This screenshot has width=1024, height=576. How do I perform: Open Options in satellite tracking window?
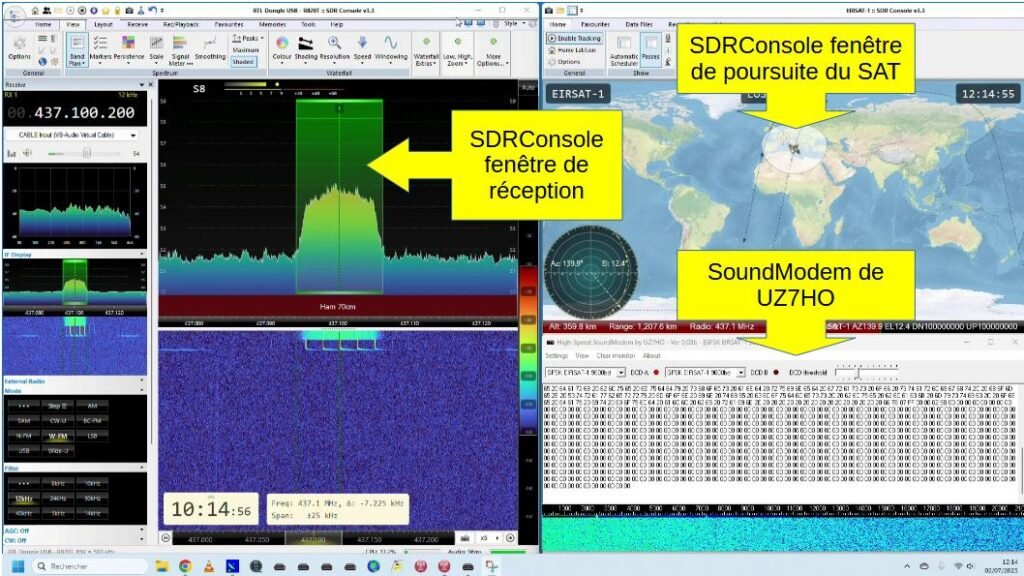tap(565, 61)
